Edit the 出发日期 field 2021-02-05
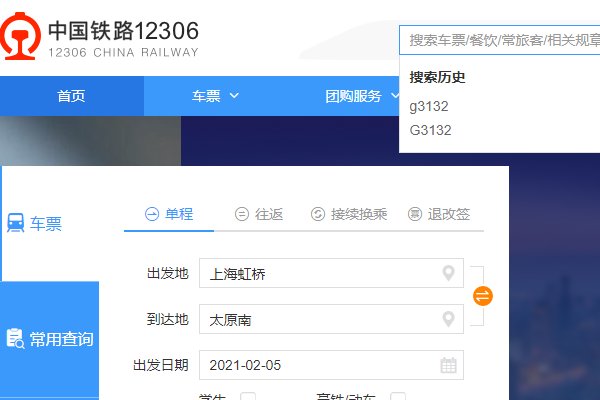This screenshot has height=400, width=600. (331, 365)
